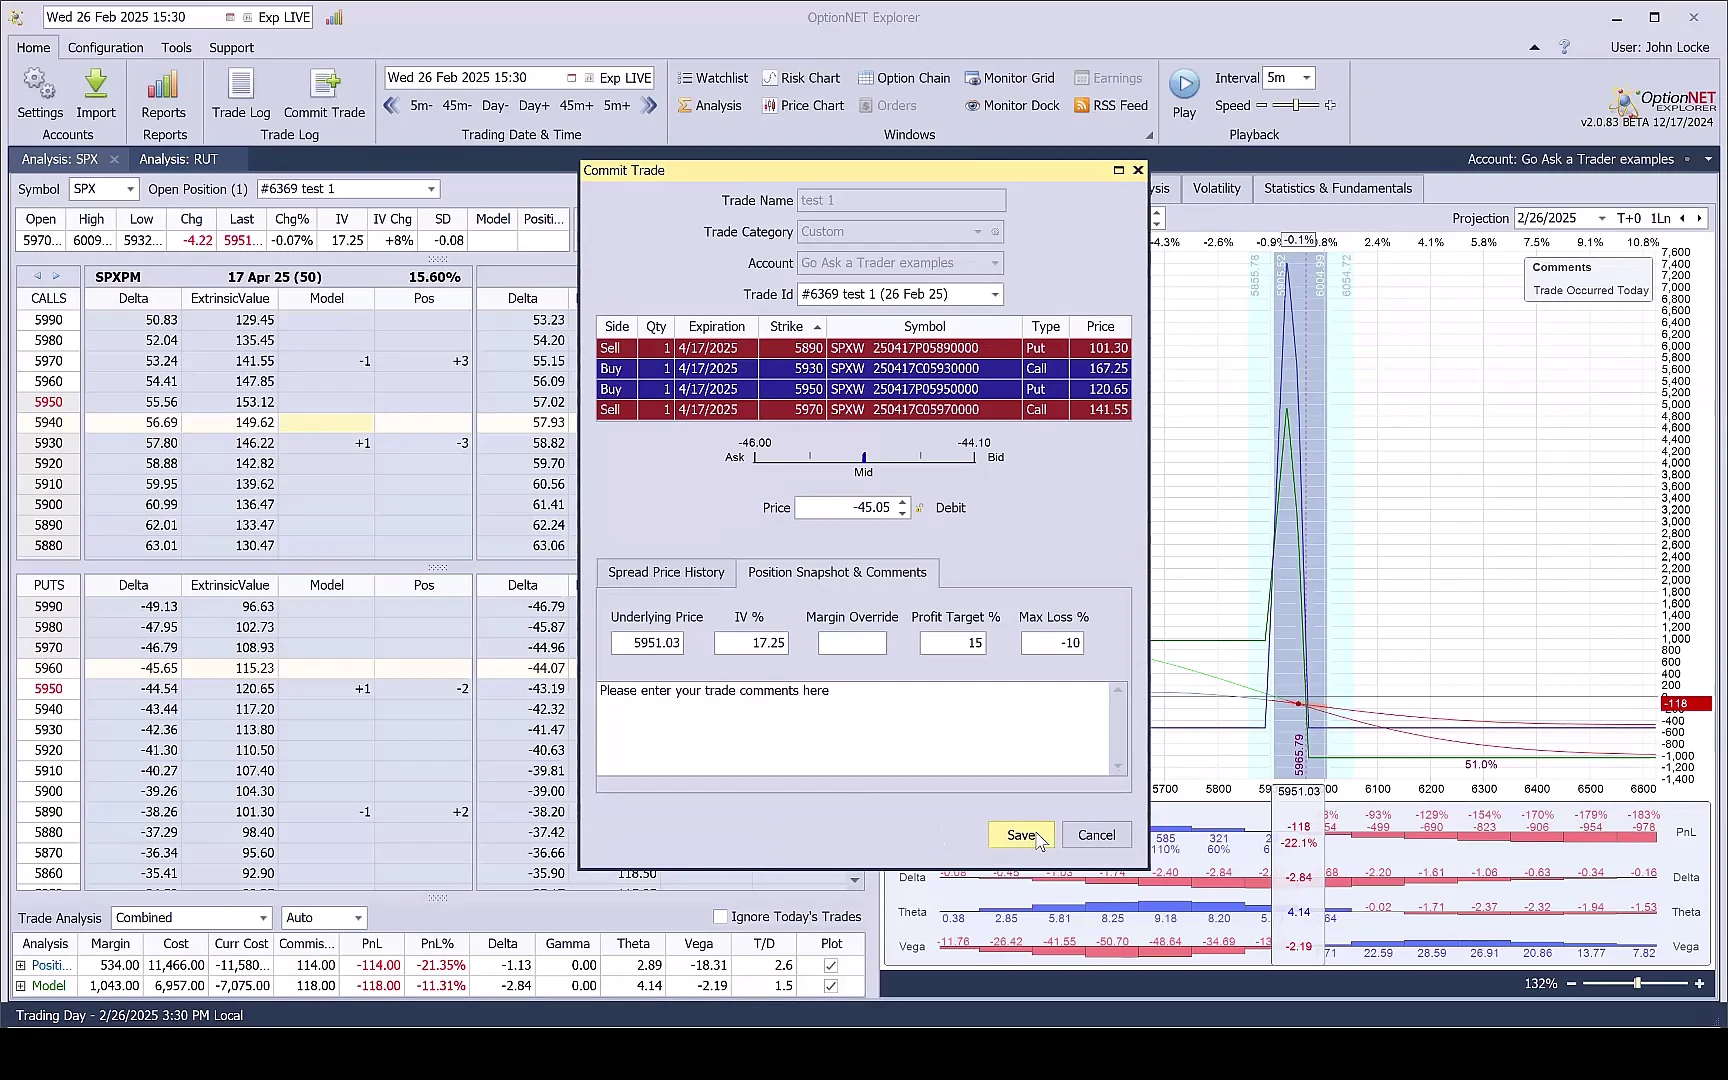The width and height of the screenshot is (1728, 1080).
Task: Click the Commit Trade ribbon icon
Action: click(x=324, y=94)
